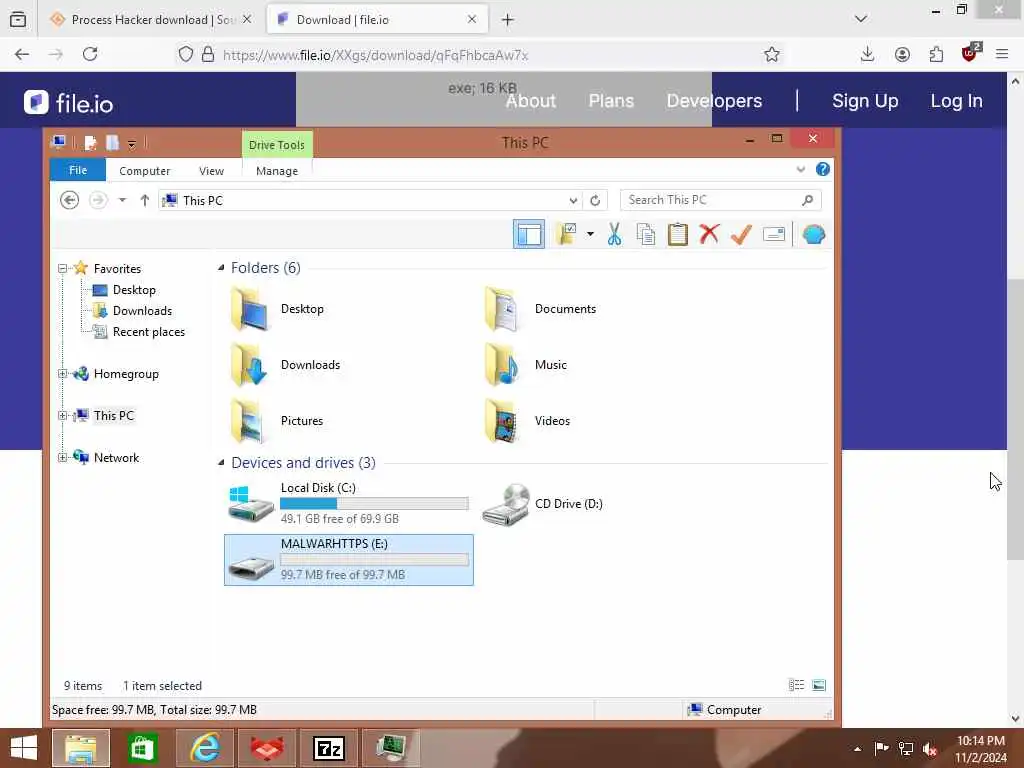
Task: Expand the Homegroup tree node
Action: pos(63,374)
